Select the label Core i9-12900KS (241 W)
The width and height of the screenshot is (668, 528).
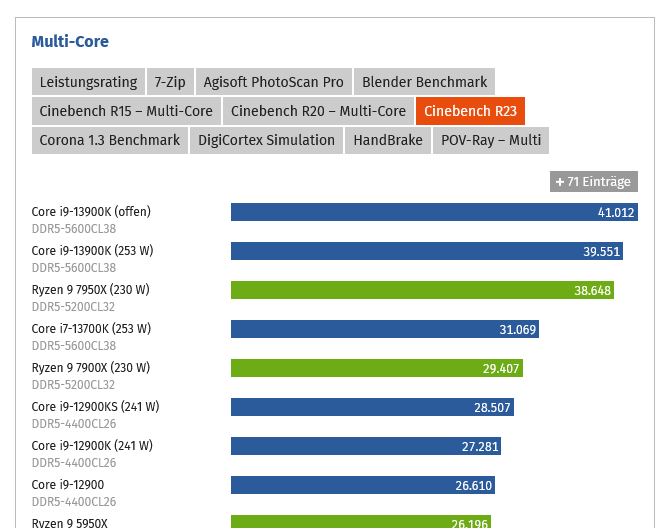(x=95, y=407)
